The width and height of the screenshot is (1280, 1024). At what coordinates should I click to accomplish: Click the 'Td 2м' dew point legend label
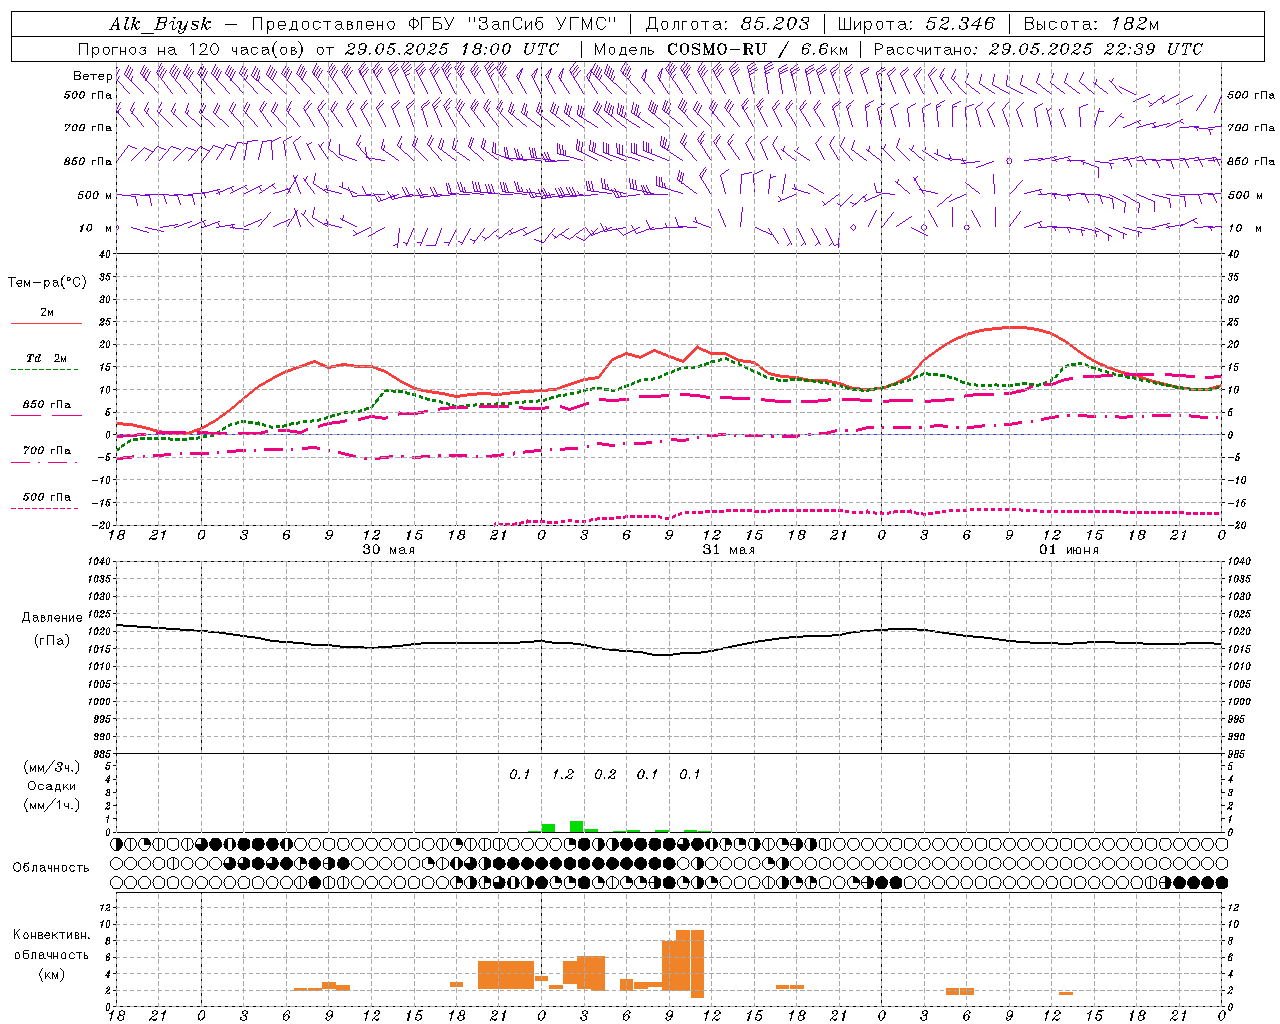tap(47, 358)
